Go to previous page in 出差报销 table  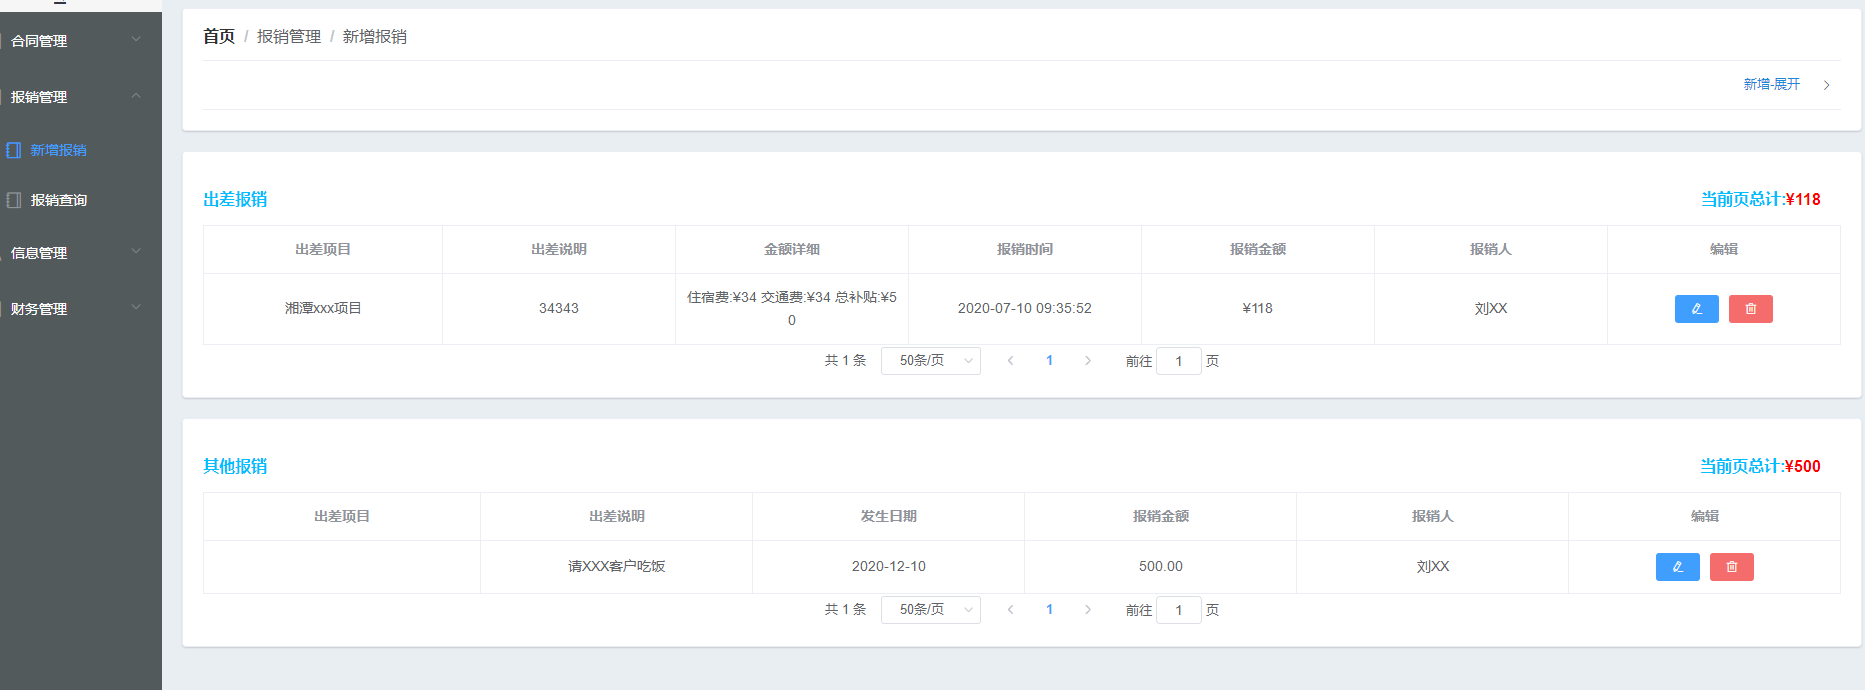tap(1010, 361)
